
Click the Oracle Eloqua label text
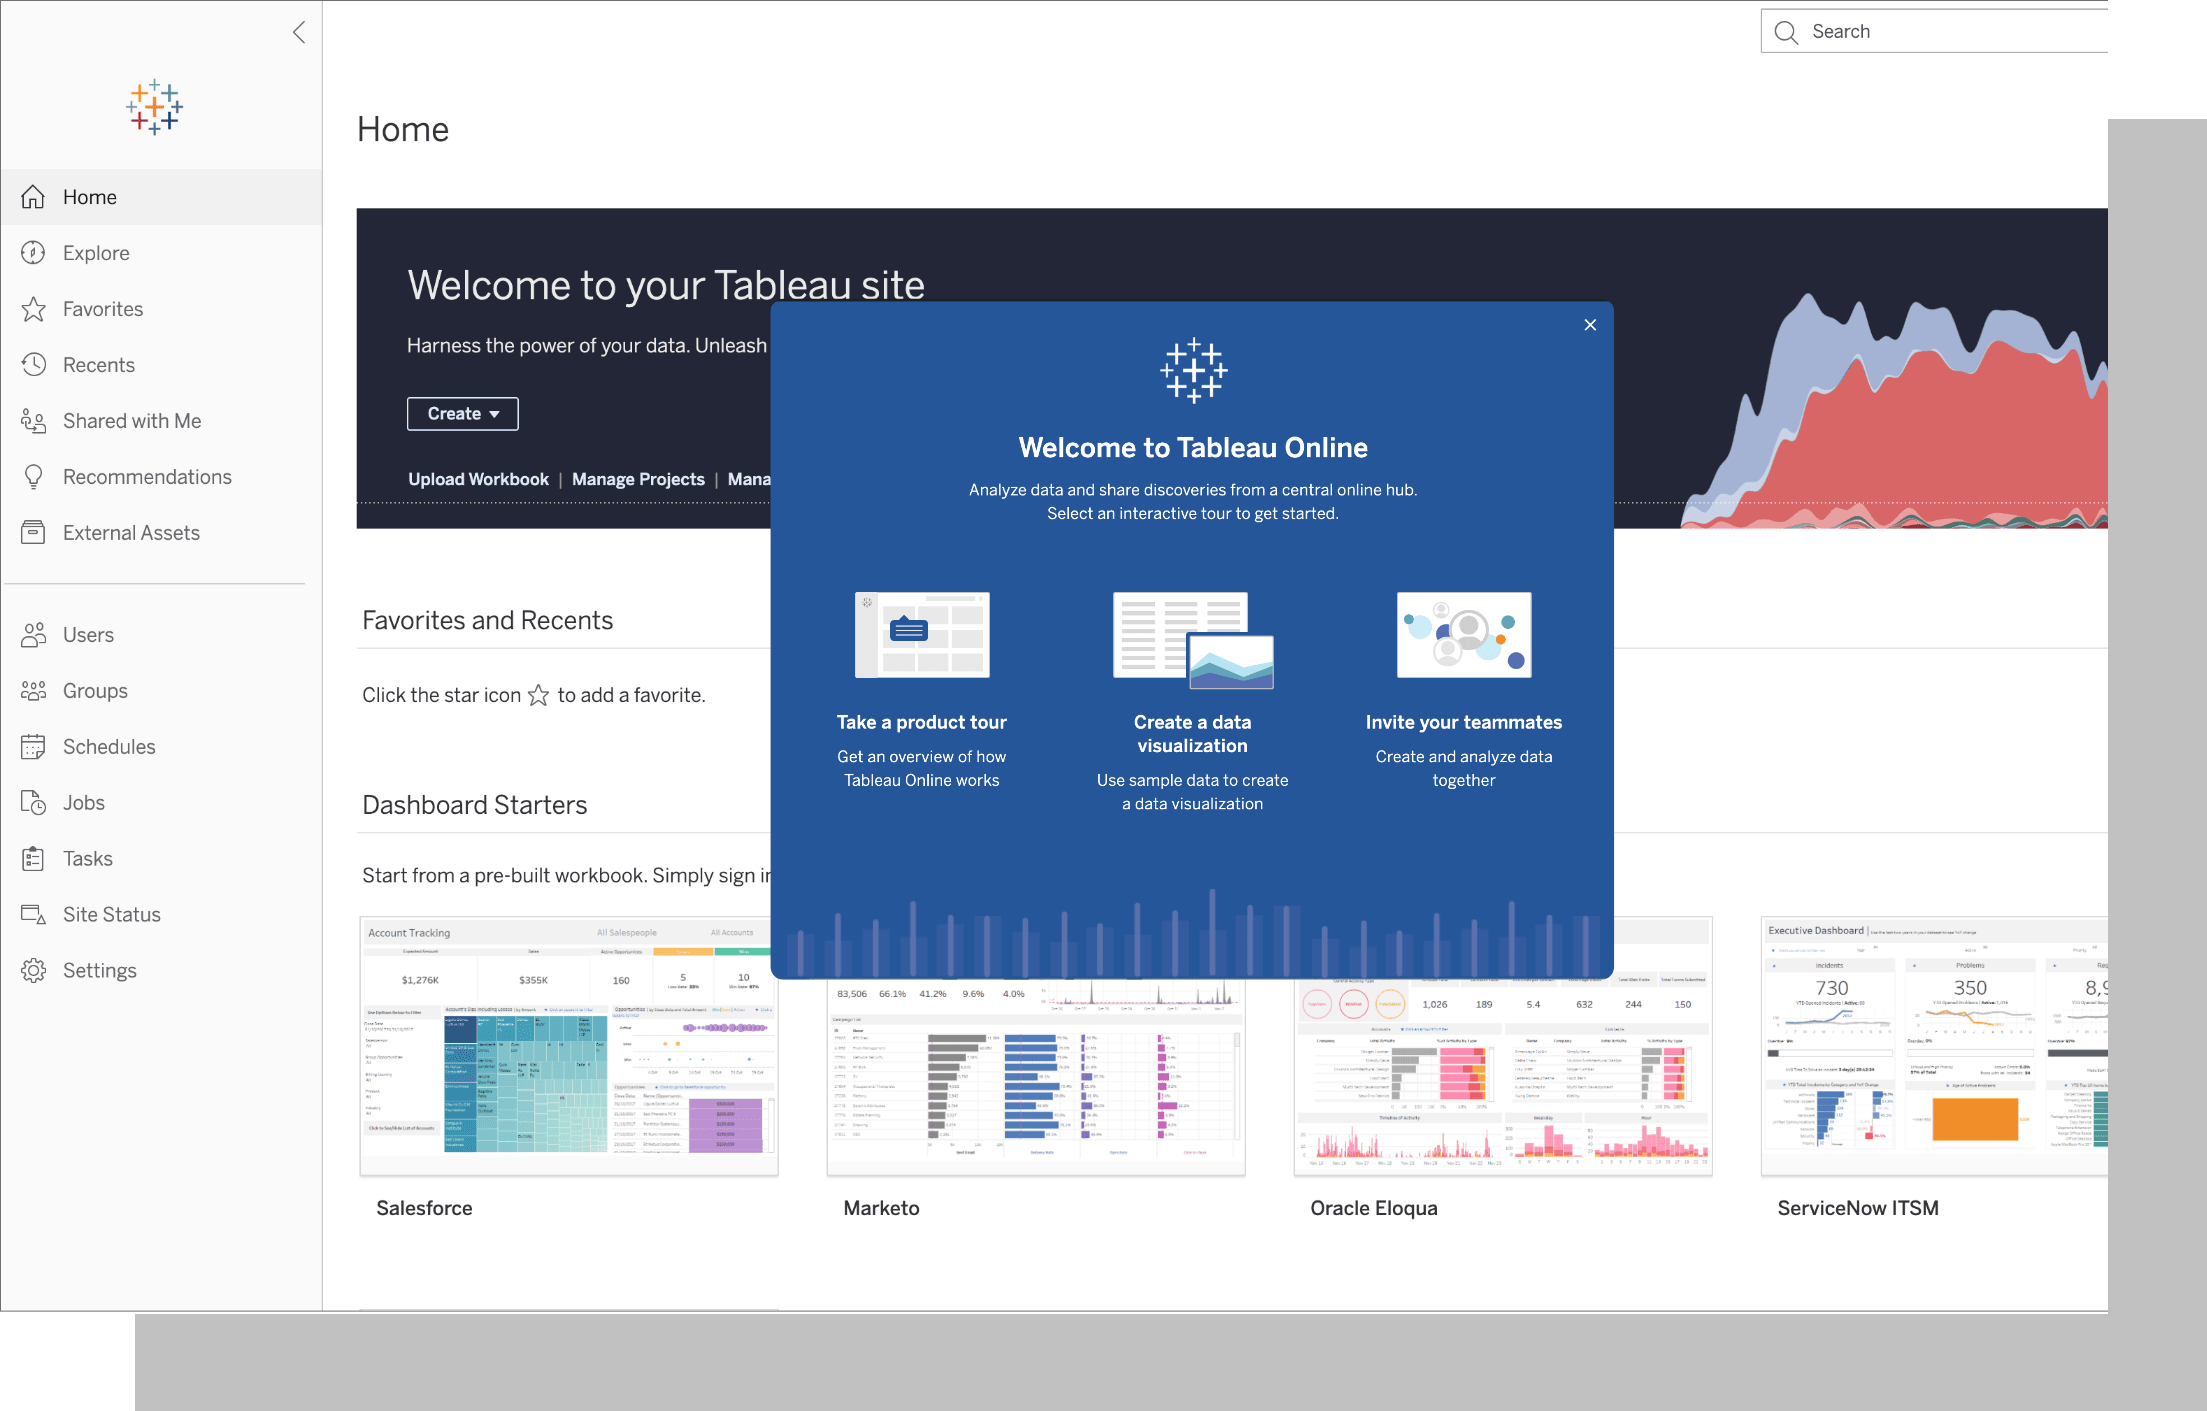(1374, 1208)
